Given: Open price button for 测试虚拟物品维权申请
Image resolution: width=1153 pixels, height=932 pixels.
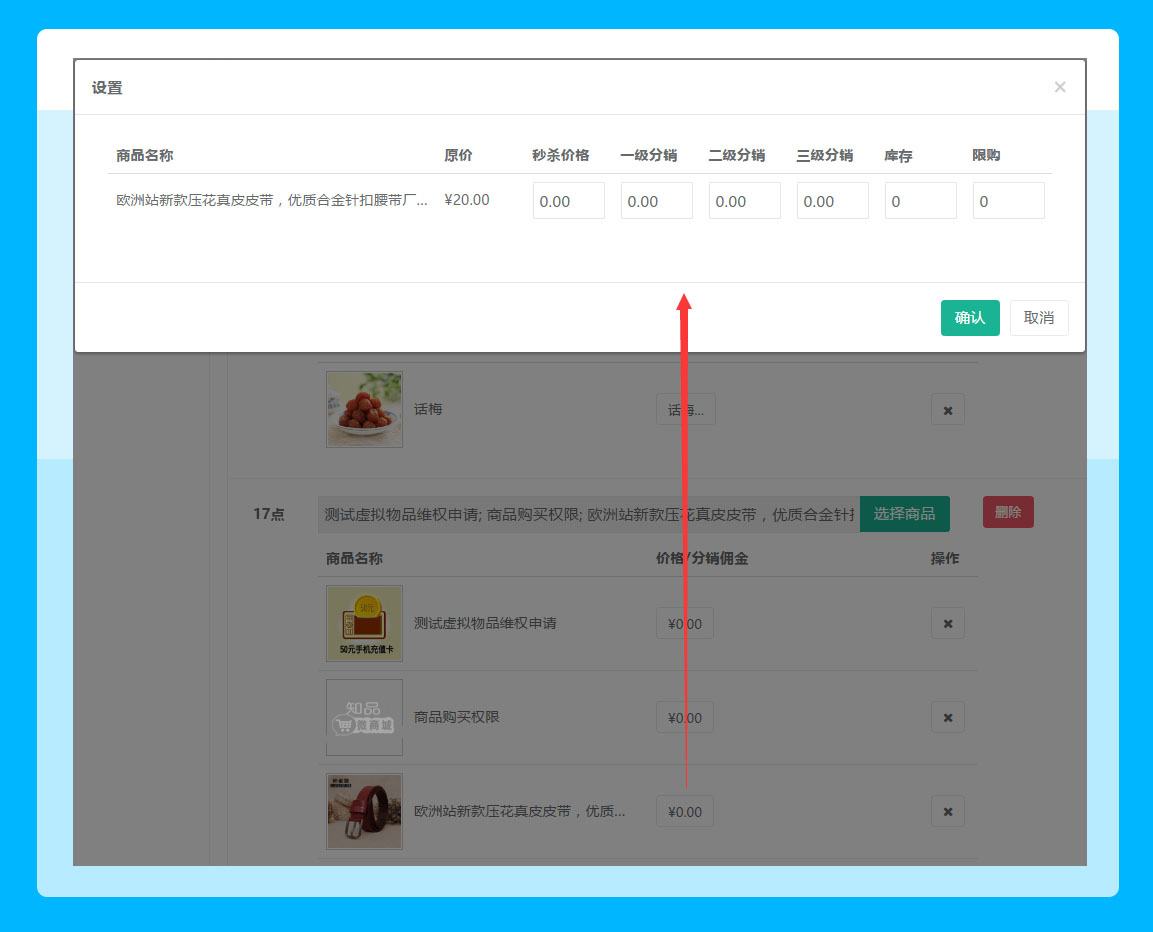Looking at the screenshot, I should [685, 623].
